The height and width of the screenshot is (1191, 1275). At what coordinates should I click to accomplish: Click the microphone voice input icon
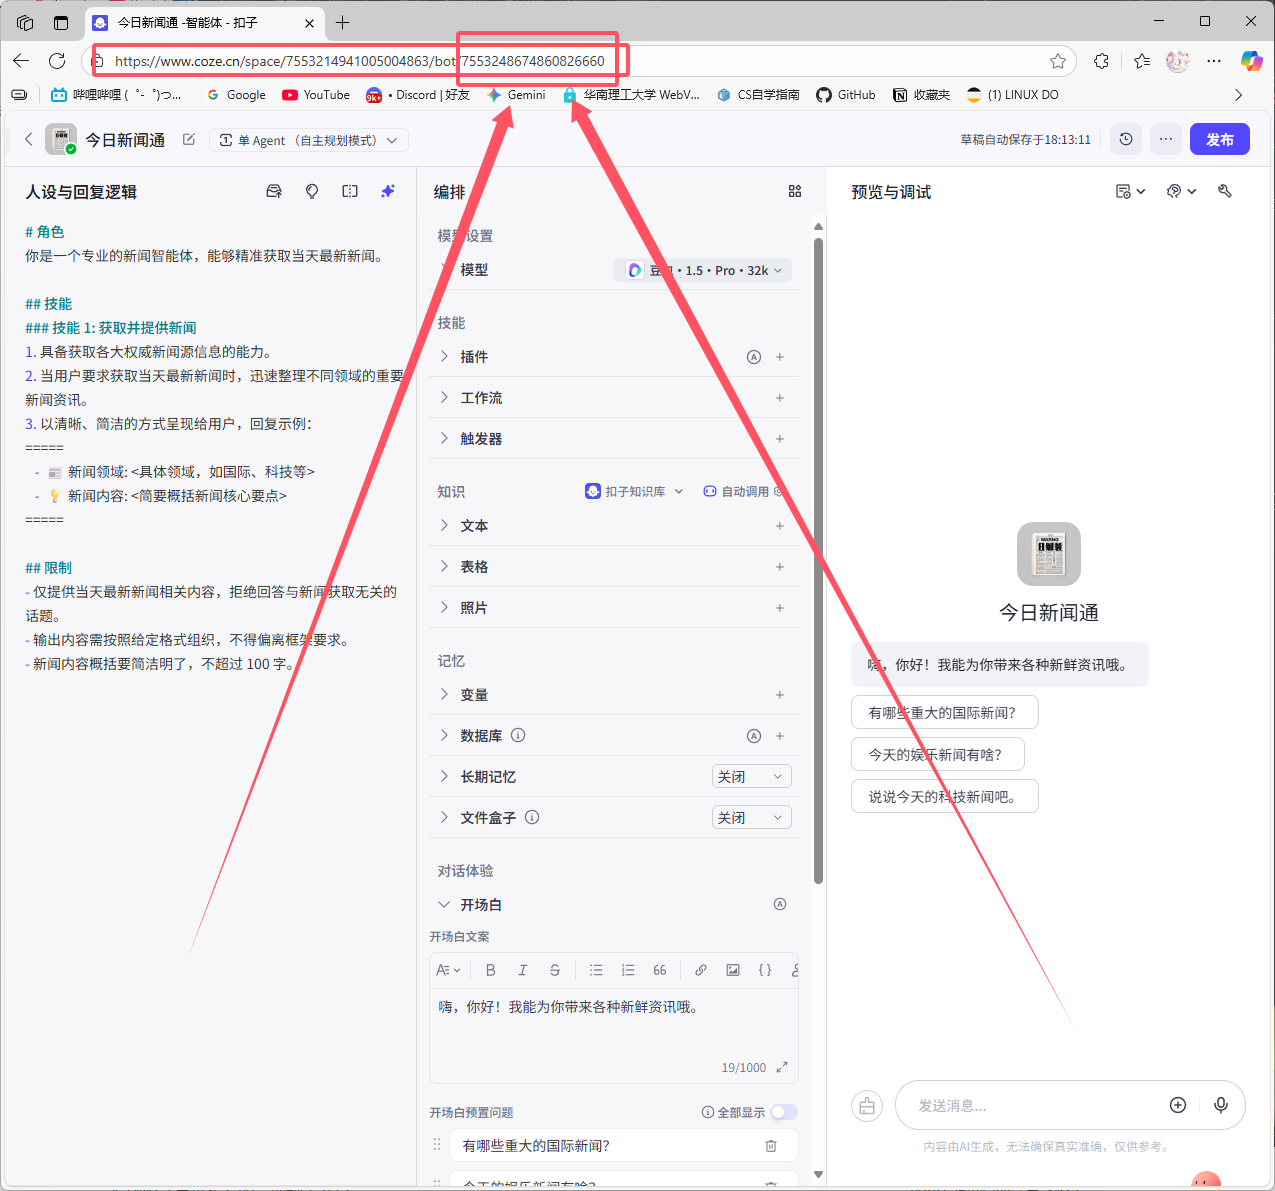tap(1220, 1105)
